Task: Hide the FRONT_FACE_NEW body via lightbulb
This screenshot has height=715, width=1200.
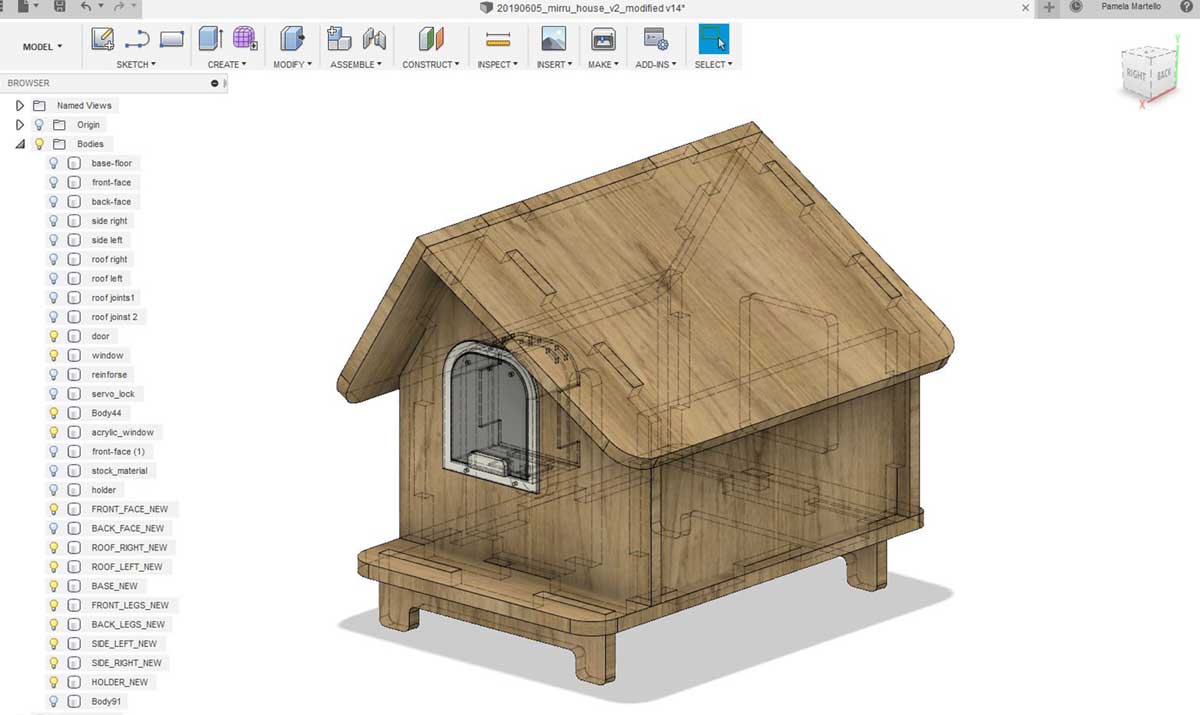Action: coord(54,509)
